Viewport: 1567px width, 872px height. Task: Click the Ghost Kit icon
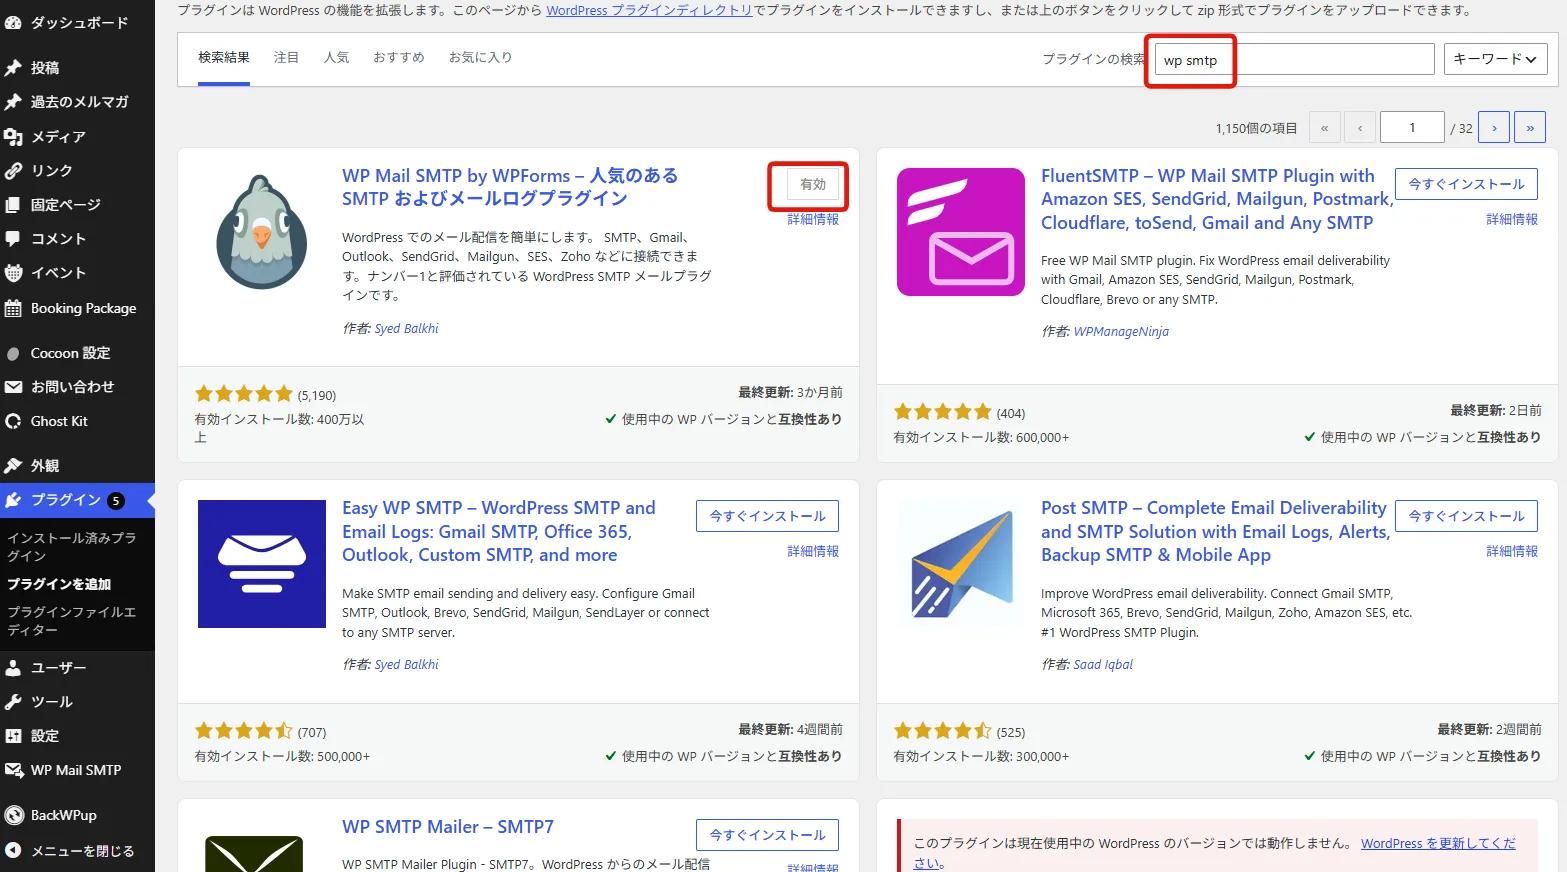[13, 422]
